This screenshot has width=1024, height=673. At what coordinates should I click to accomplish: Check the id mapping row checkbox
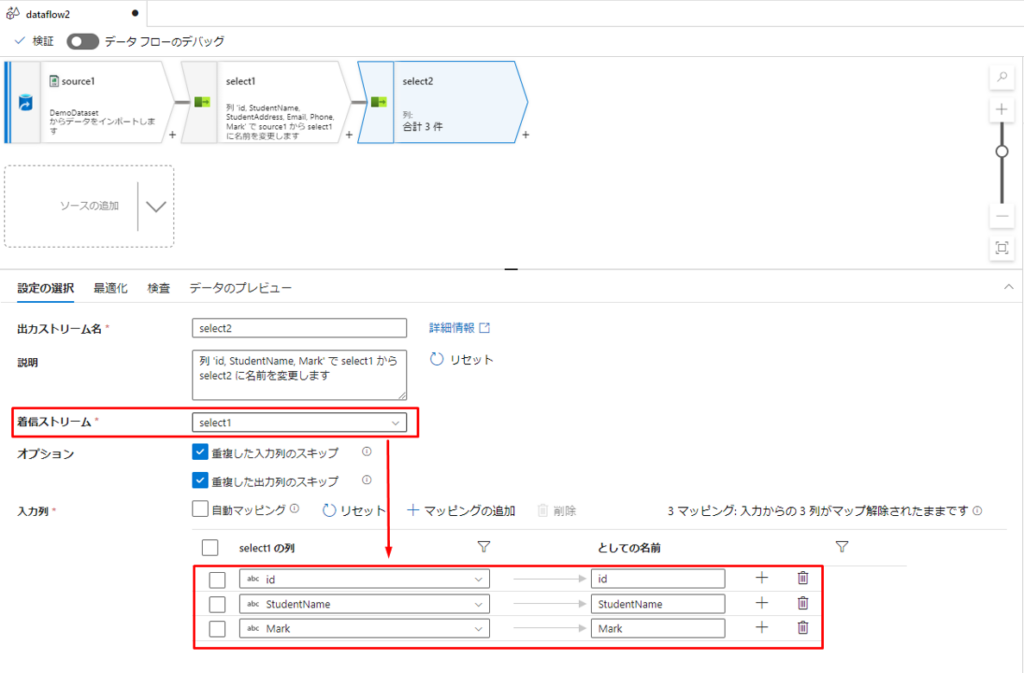(217, 580)
